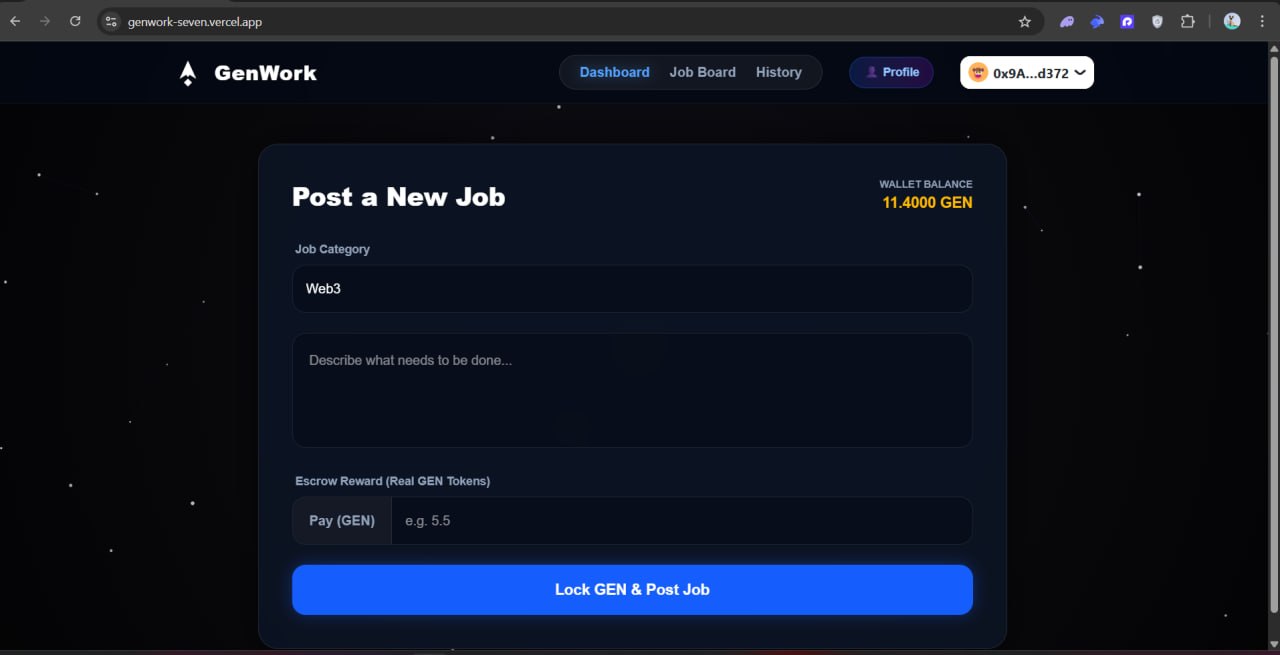Click the browser back arrow
The height and width of the screenshot is (655, 1280).
(15, 21)
